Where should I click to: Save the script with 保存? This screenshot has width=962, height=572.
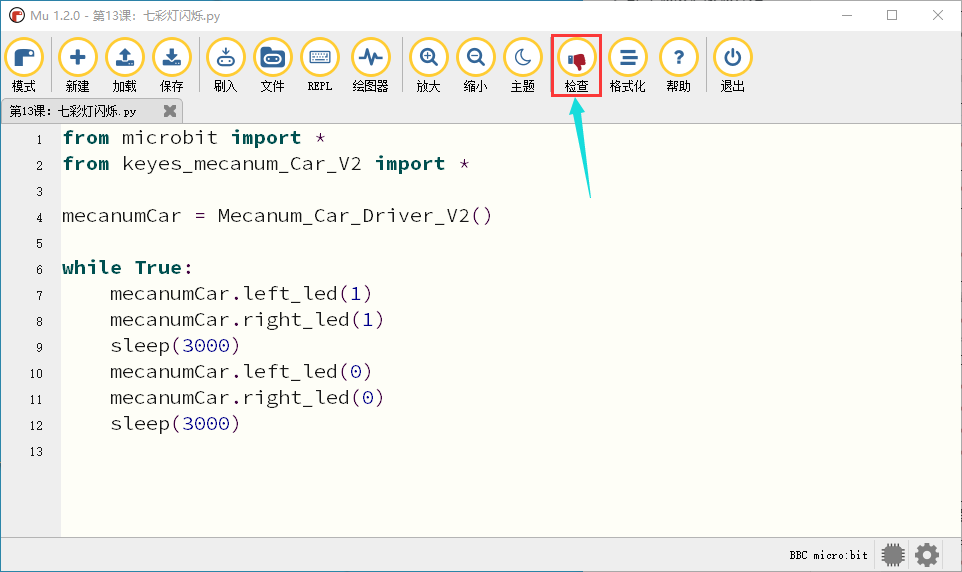point(172,65)
